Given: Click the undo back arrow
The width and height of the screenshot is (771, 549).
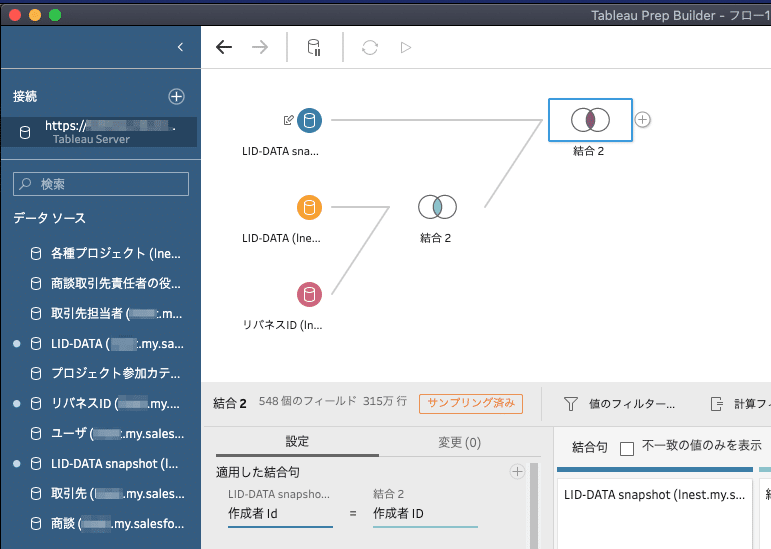Looking at the screenshot, I should pos(224,47).
